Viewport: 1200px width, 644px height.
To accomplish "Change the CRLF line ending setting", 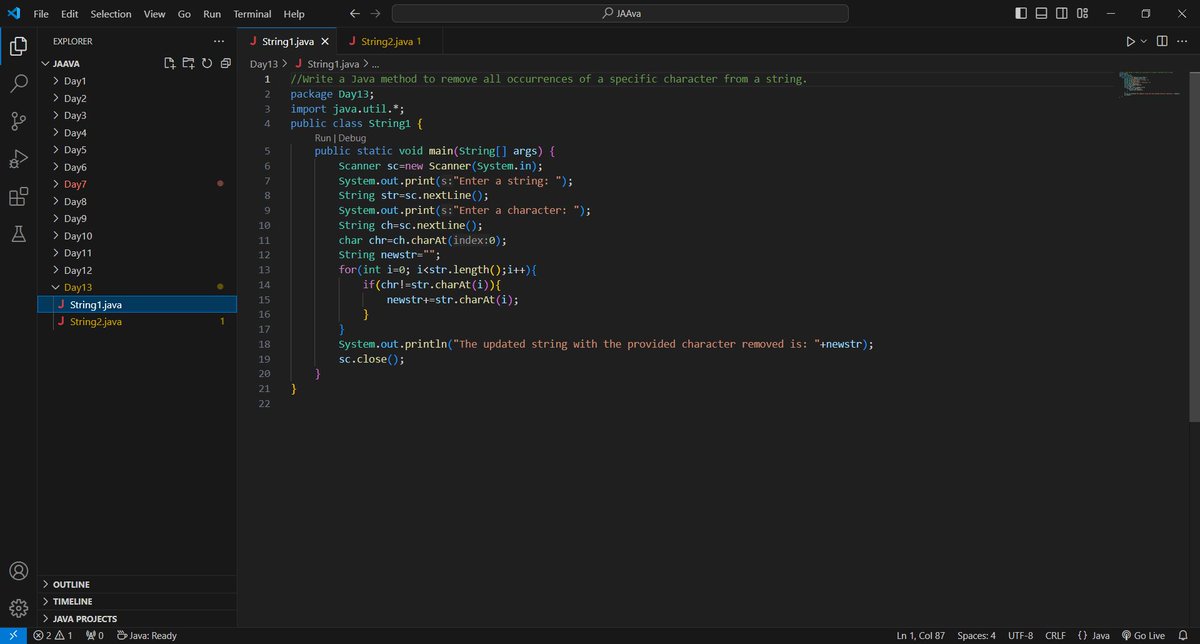I will [x=1055, y=635].
